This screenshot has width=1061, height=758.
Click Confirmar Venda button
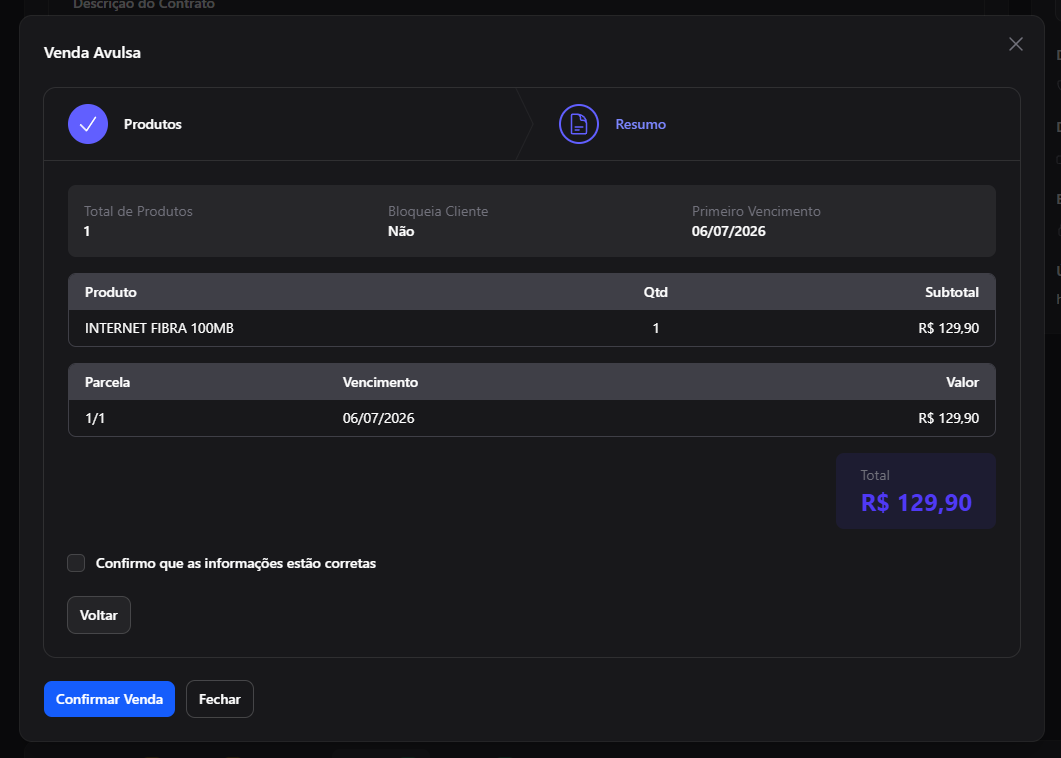click(x=110, y=699)
